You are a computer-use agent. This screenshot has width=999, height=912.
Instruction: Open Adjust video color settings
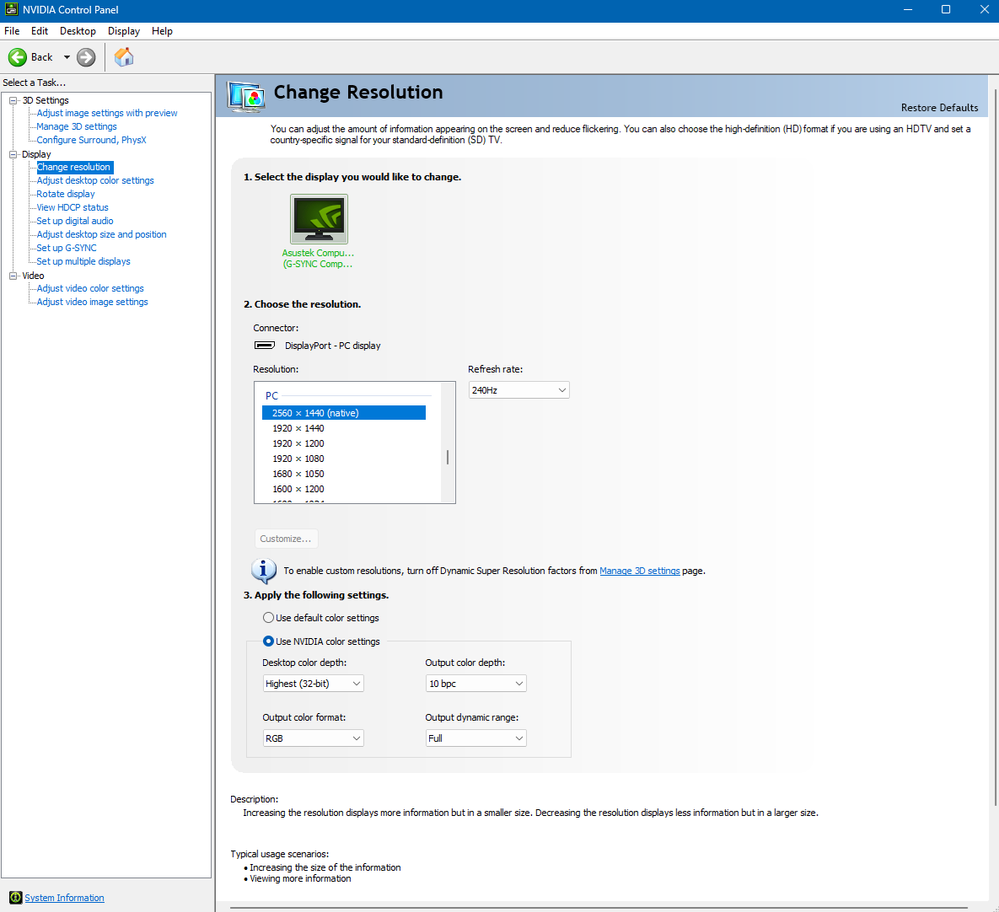90,288
